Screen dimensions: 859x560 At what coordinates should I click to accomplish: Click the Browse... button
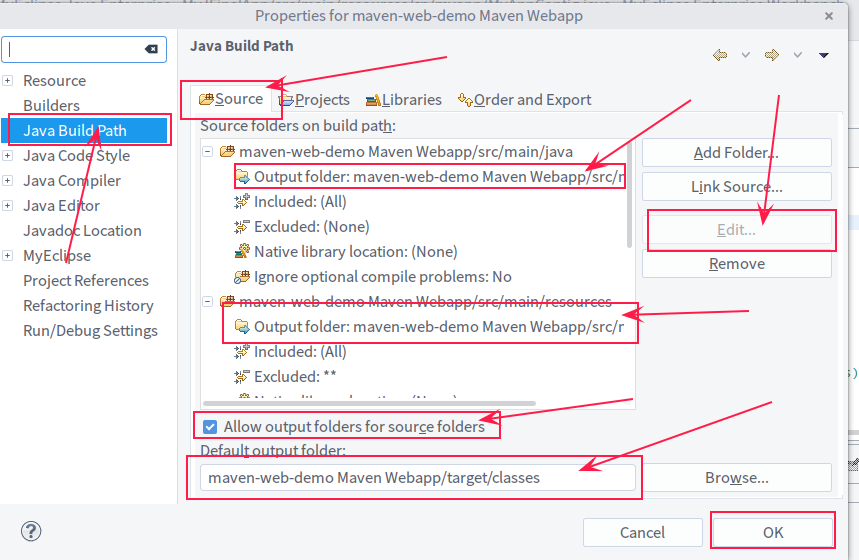737,478
